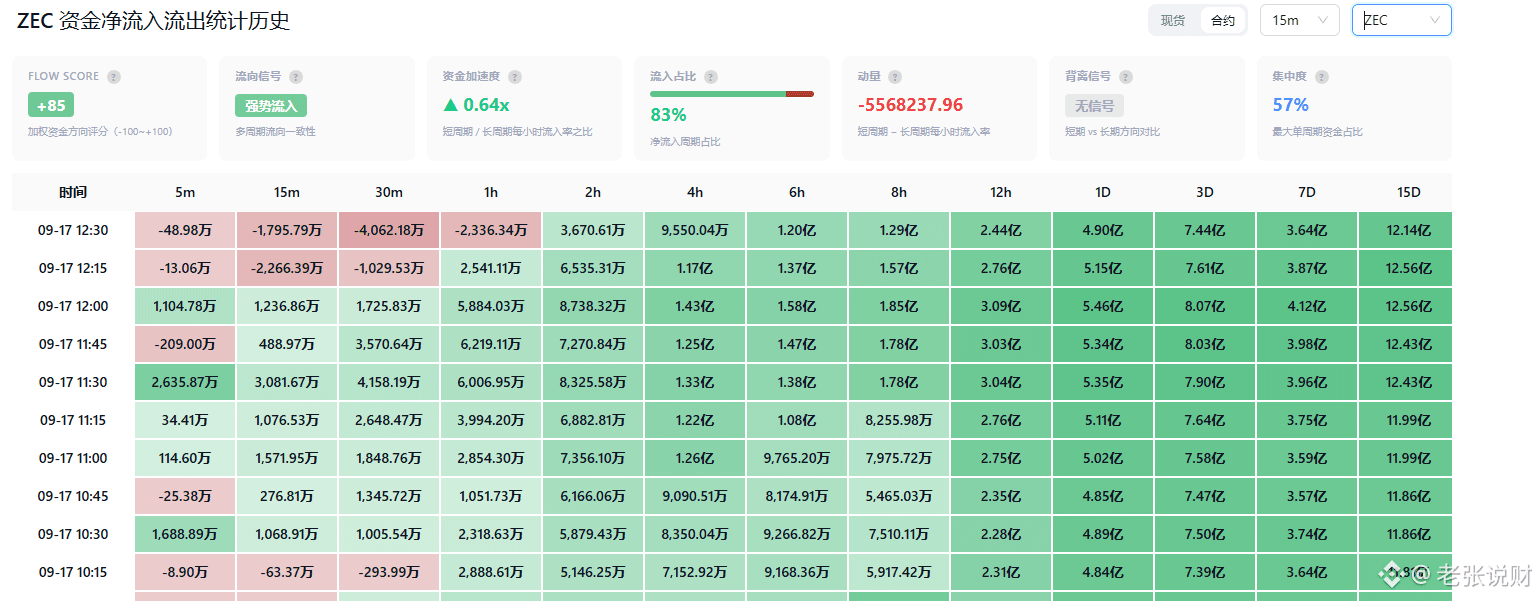Click help icon beside 资金加速度
The height and width of the screenshot is (601, 1540).
tap(514, 77)
